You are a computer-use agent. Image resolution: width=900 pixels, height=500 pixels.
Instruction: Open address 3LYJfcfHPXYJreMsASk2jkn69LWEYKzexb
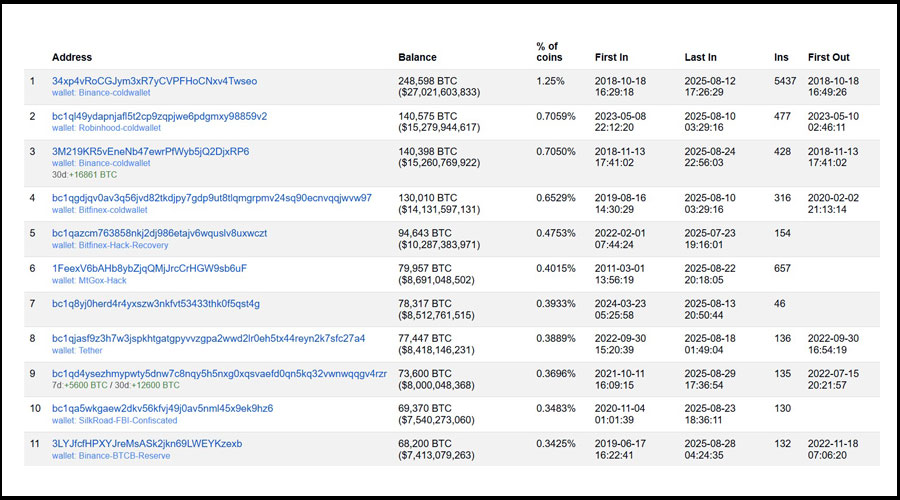coord(147,443)
